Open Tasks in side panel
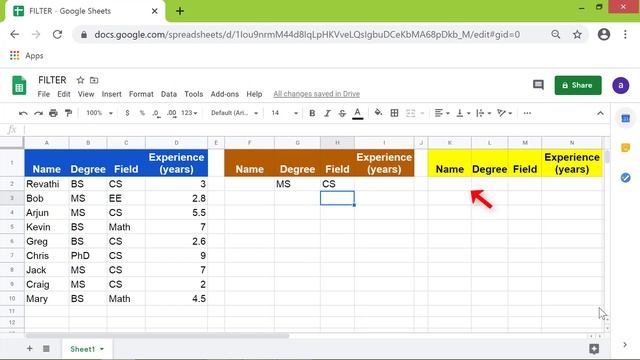This screenshot has width=640, height=360. click(x=625, y=178)
